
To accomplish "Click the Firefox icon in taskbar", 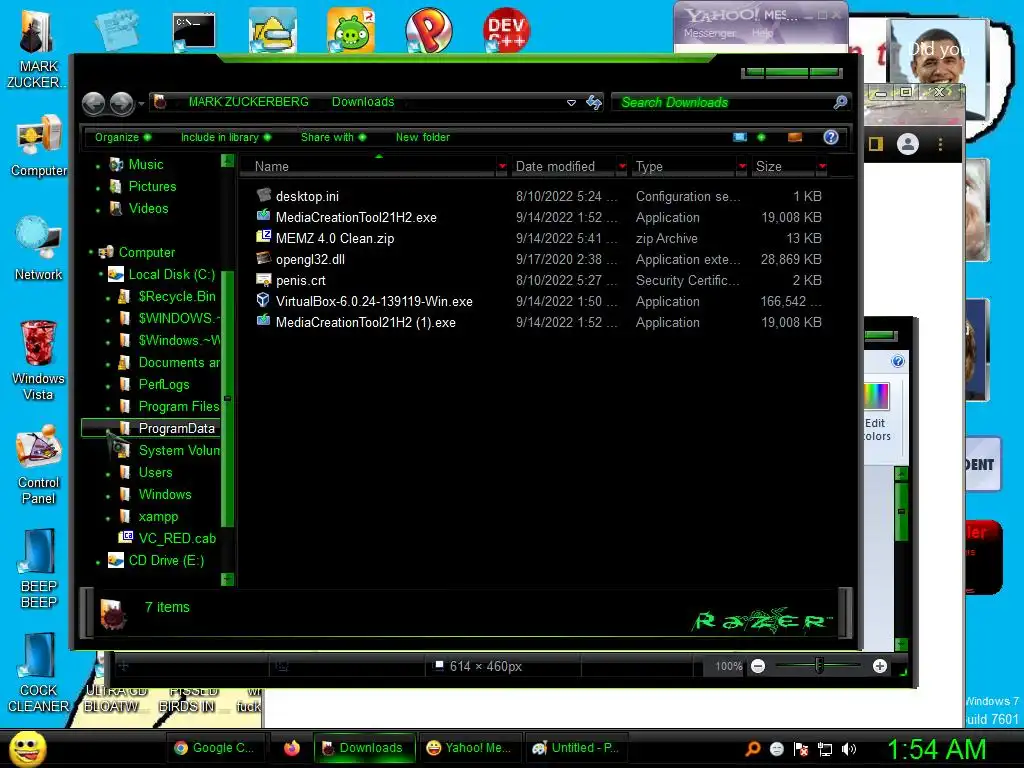I will click(x=292, y=748).
